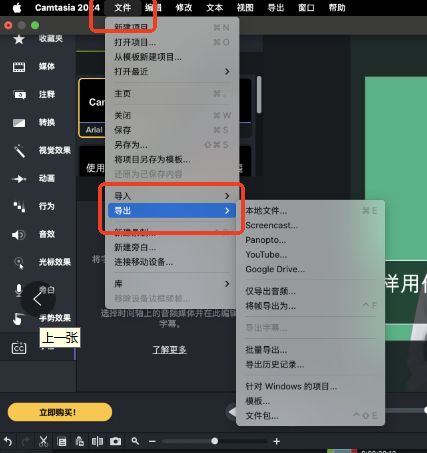This screenshot has width=427, height=453.
Task: Select YouTube… export option
Action: click(310, 255)
